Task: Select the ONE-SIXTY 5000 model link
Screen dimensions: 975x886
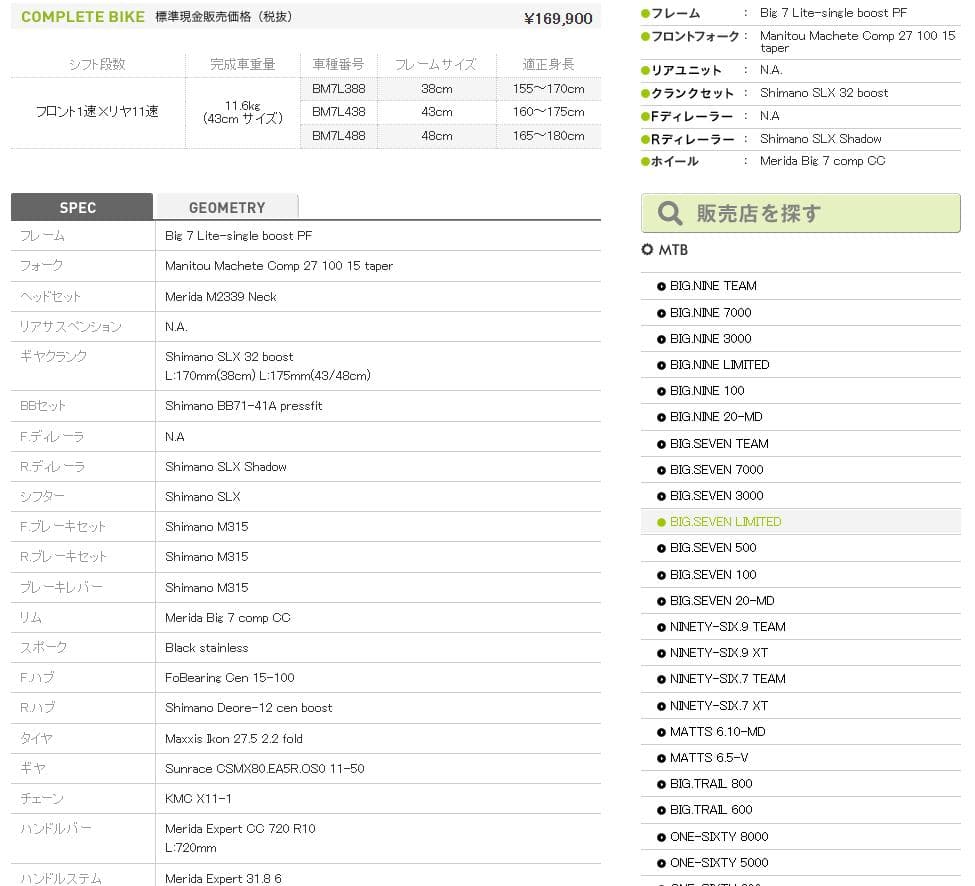Action: (x=719, y=862)
